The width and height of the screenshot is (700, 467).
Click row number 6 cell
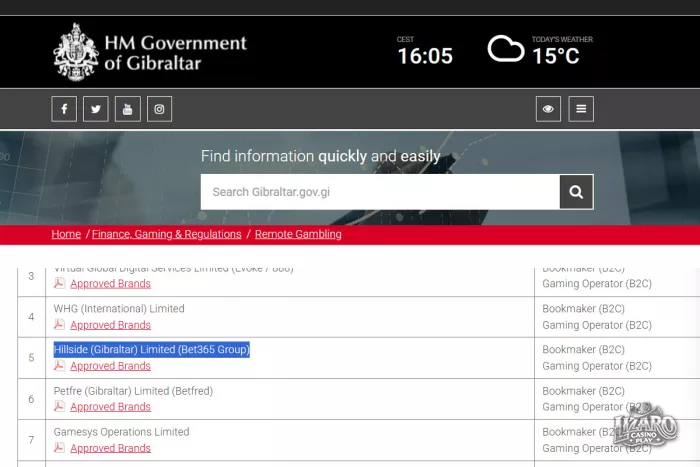(x=31, y=399)
